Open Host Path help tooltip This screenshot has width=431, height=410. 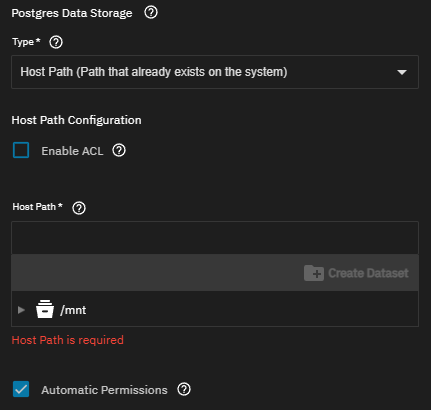point(79,208)
